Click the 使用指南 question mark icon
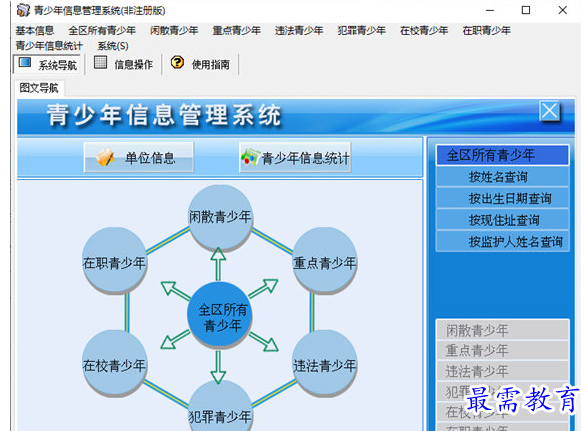 (x=177, y=62)
